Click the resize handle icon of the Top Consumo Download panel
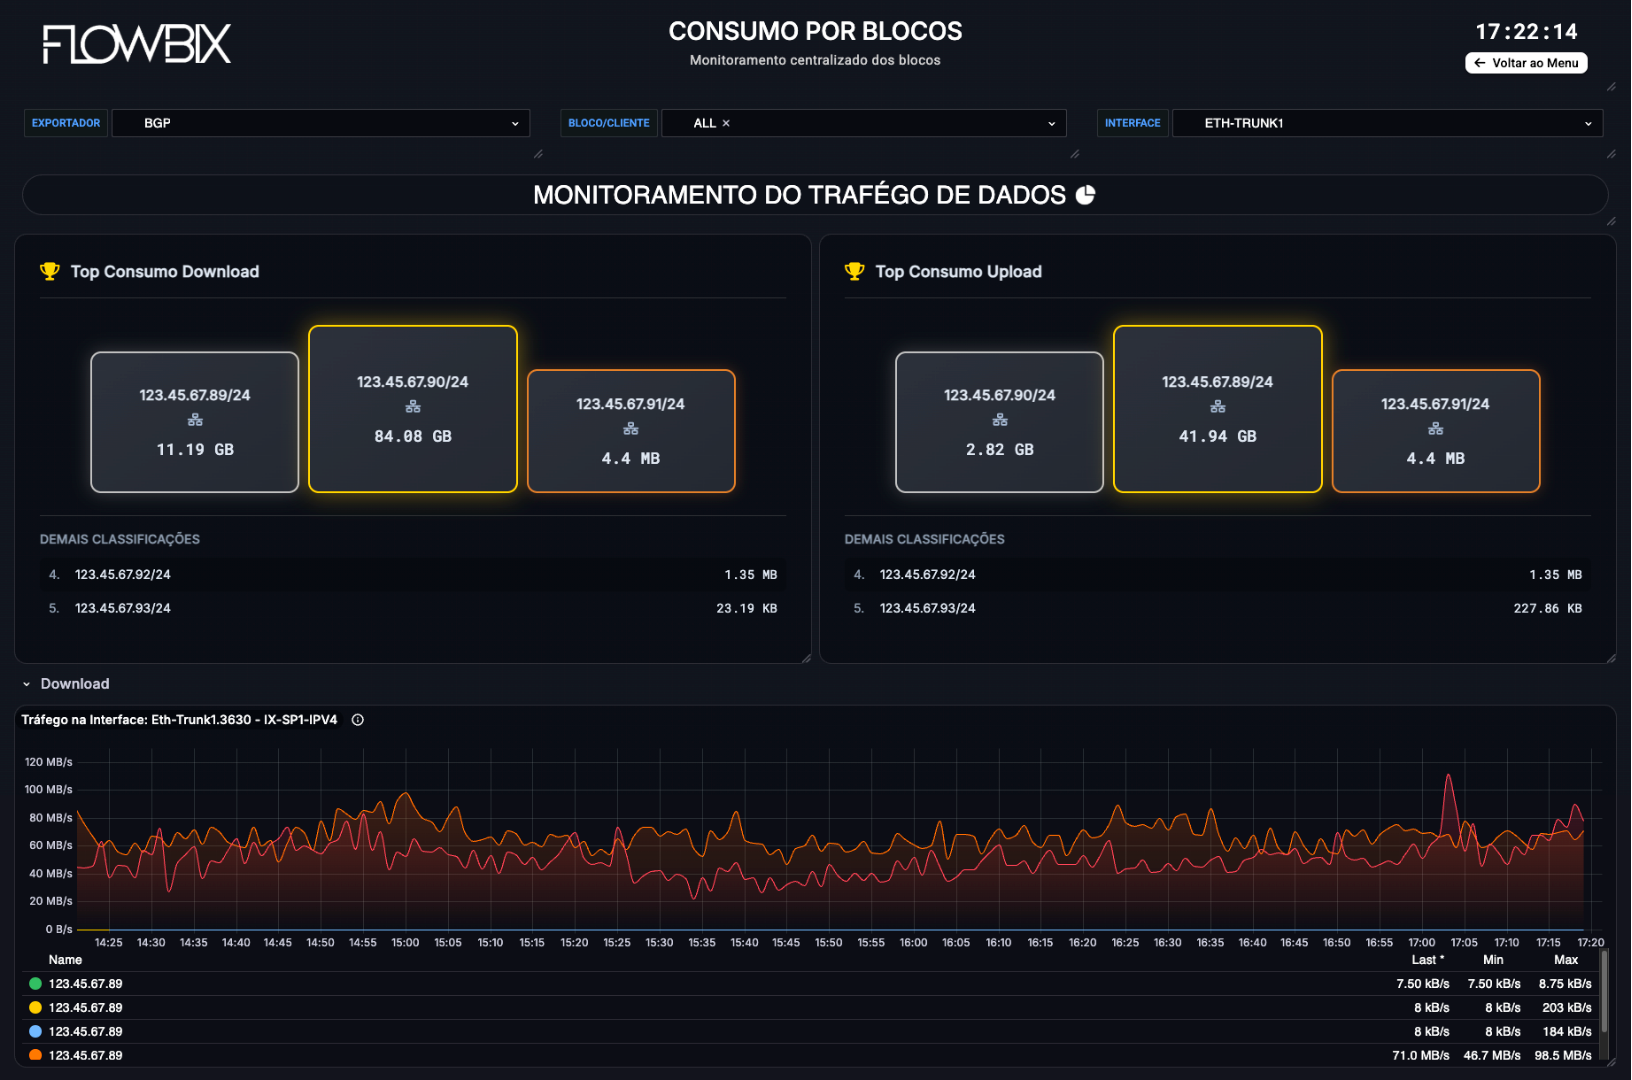Viewport: 1632px width, 1080px height. click(x=805, y=657)
